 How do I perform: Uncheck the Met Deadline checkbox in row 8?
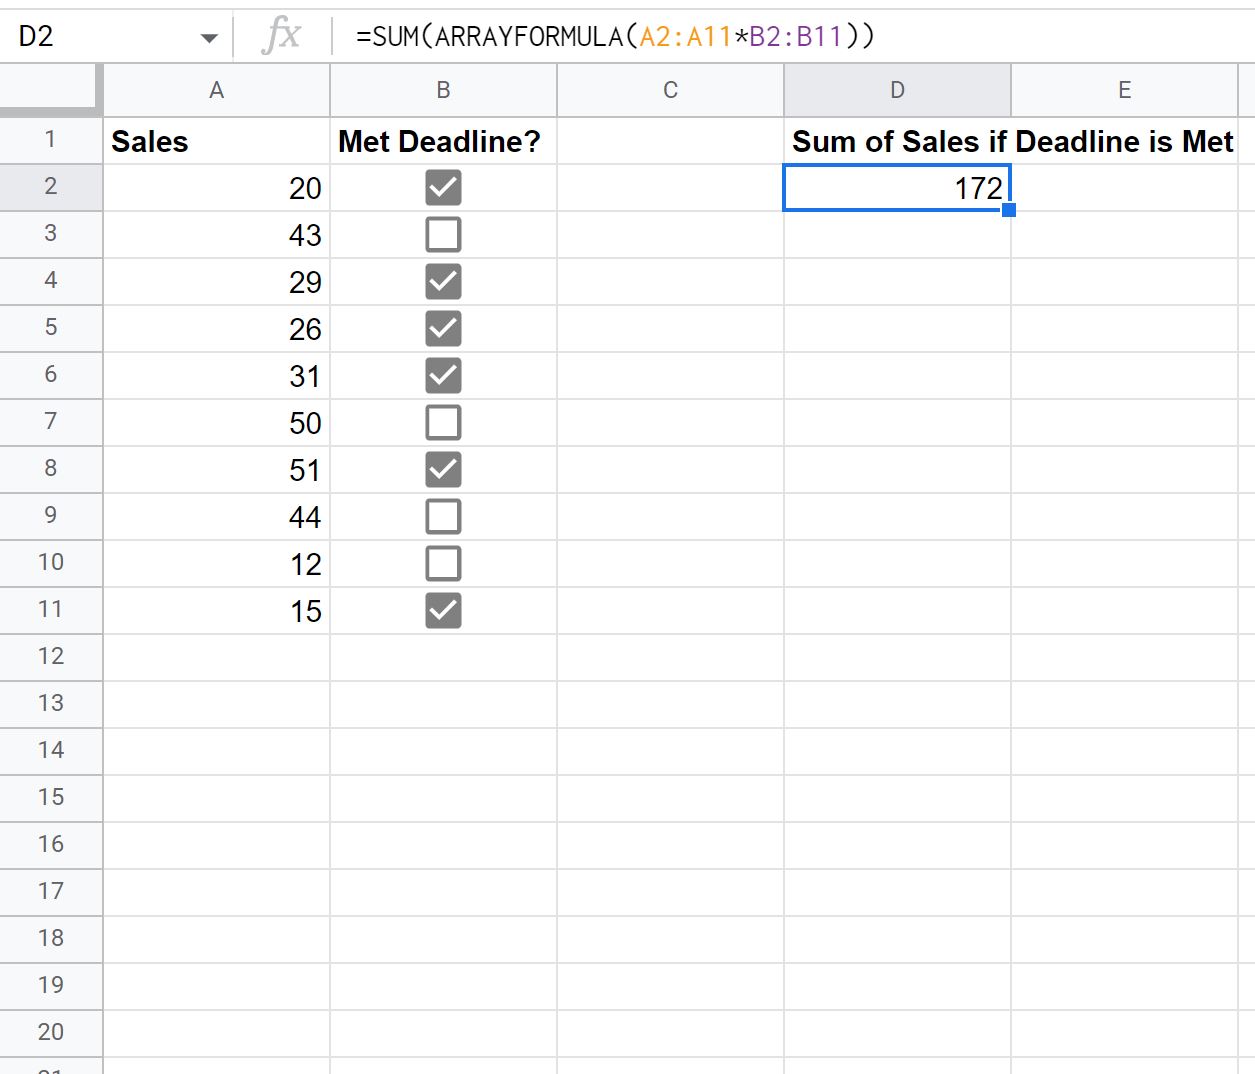[x=442, y=469]
